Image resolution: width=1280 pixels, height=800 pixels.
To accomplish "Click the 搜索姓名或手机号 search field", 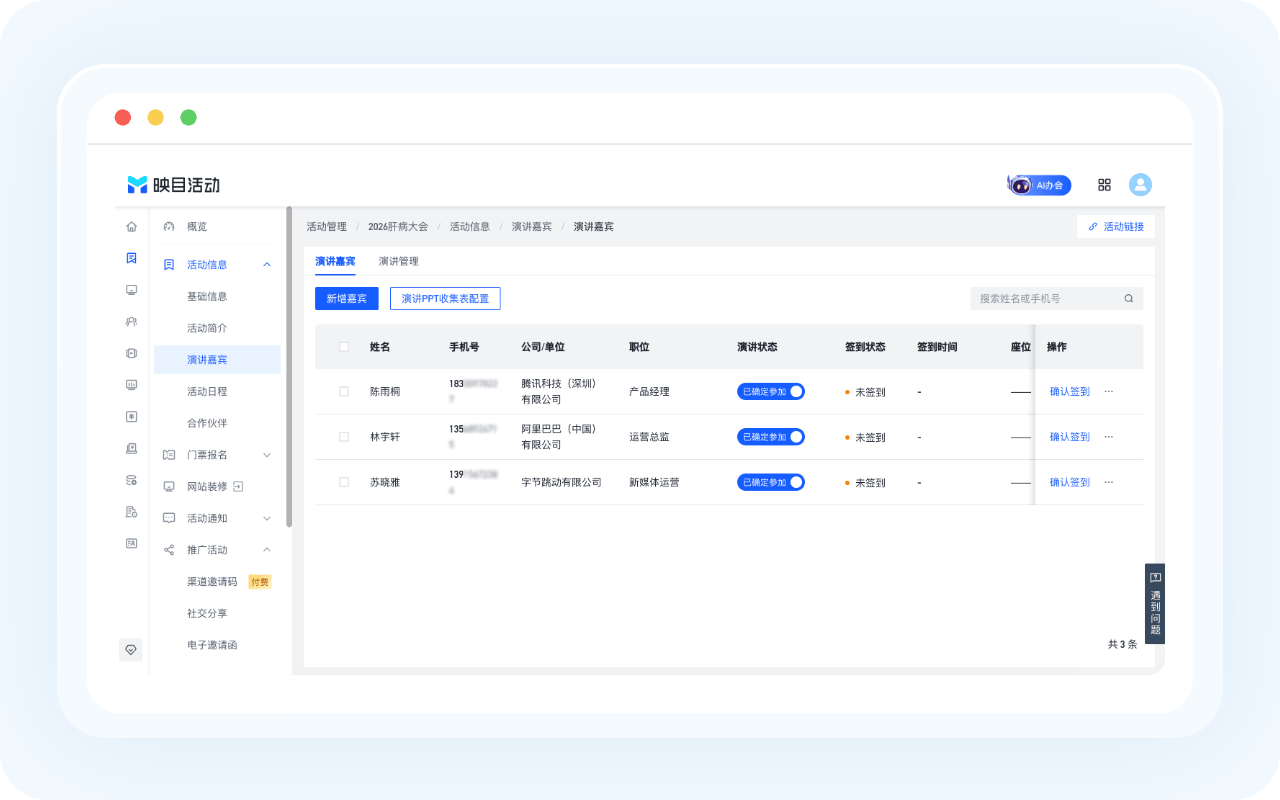I will 1056,298.
